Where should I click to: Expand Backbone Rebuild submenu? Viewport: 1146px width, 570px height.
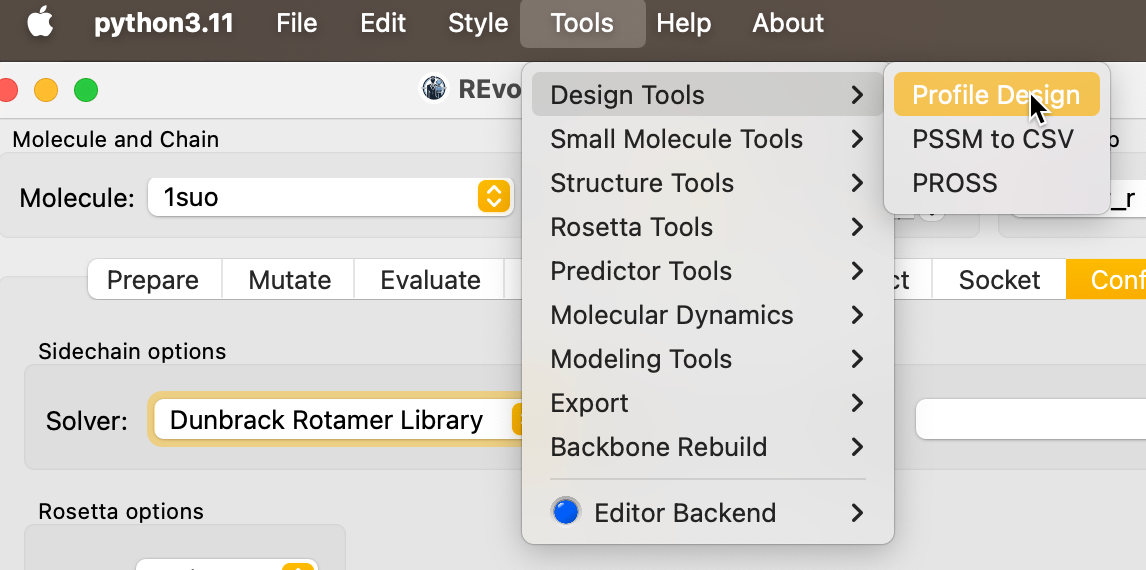pos(707,446)
